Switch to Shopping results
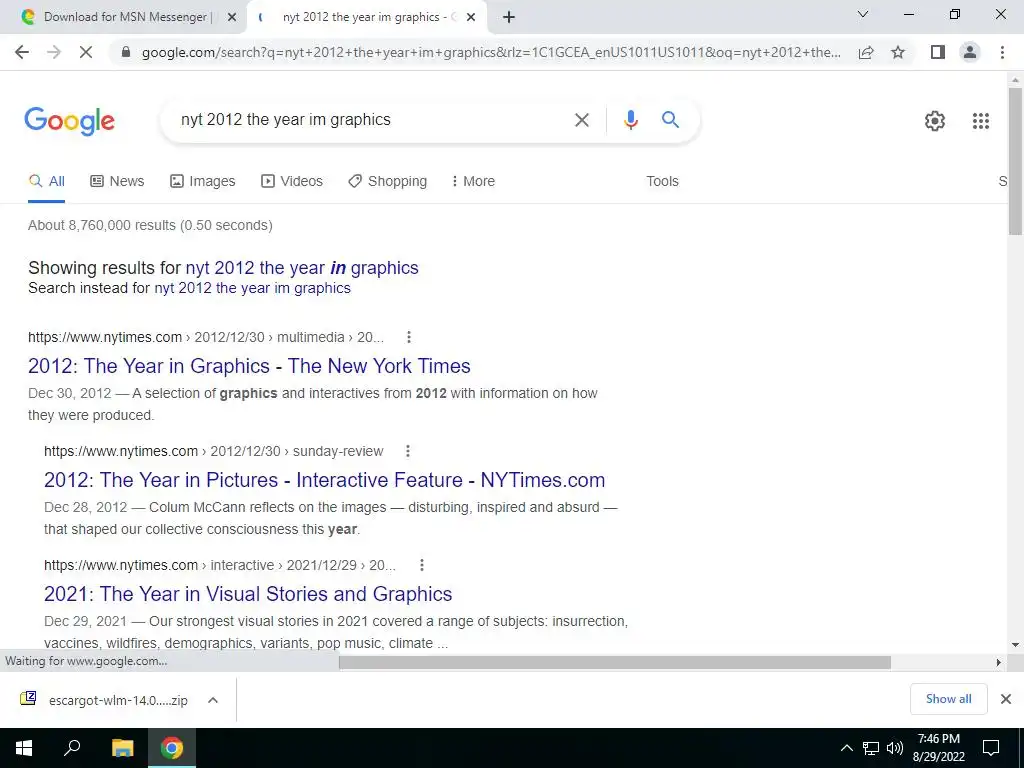1024x768 pixels. 387,181
